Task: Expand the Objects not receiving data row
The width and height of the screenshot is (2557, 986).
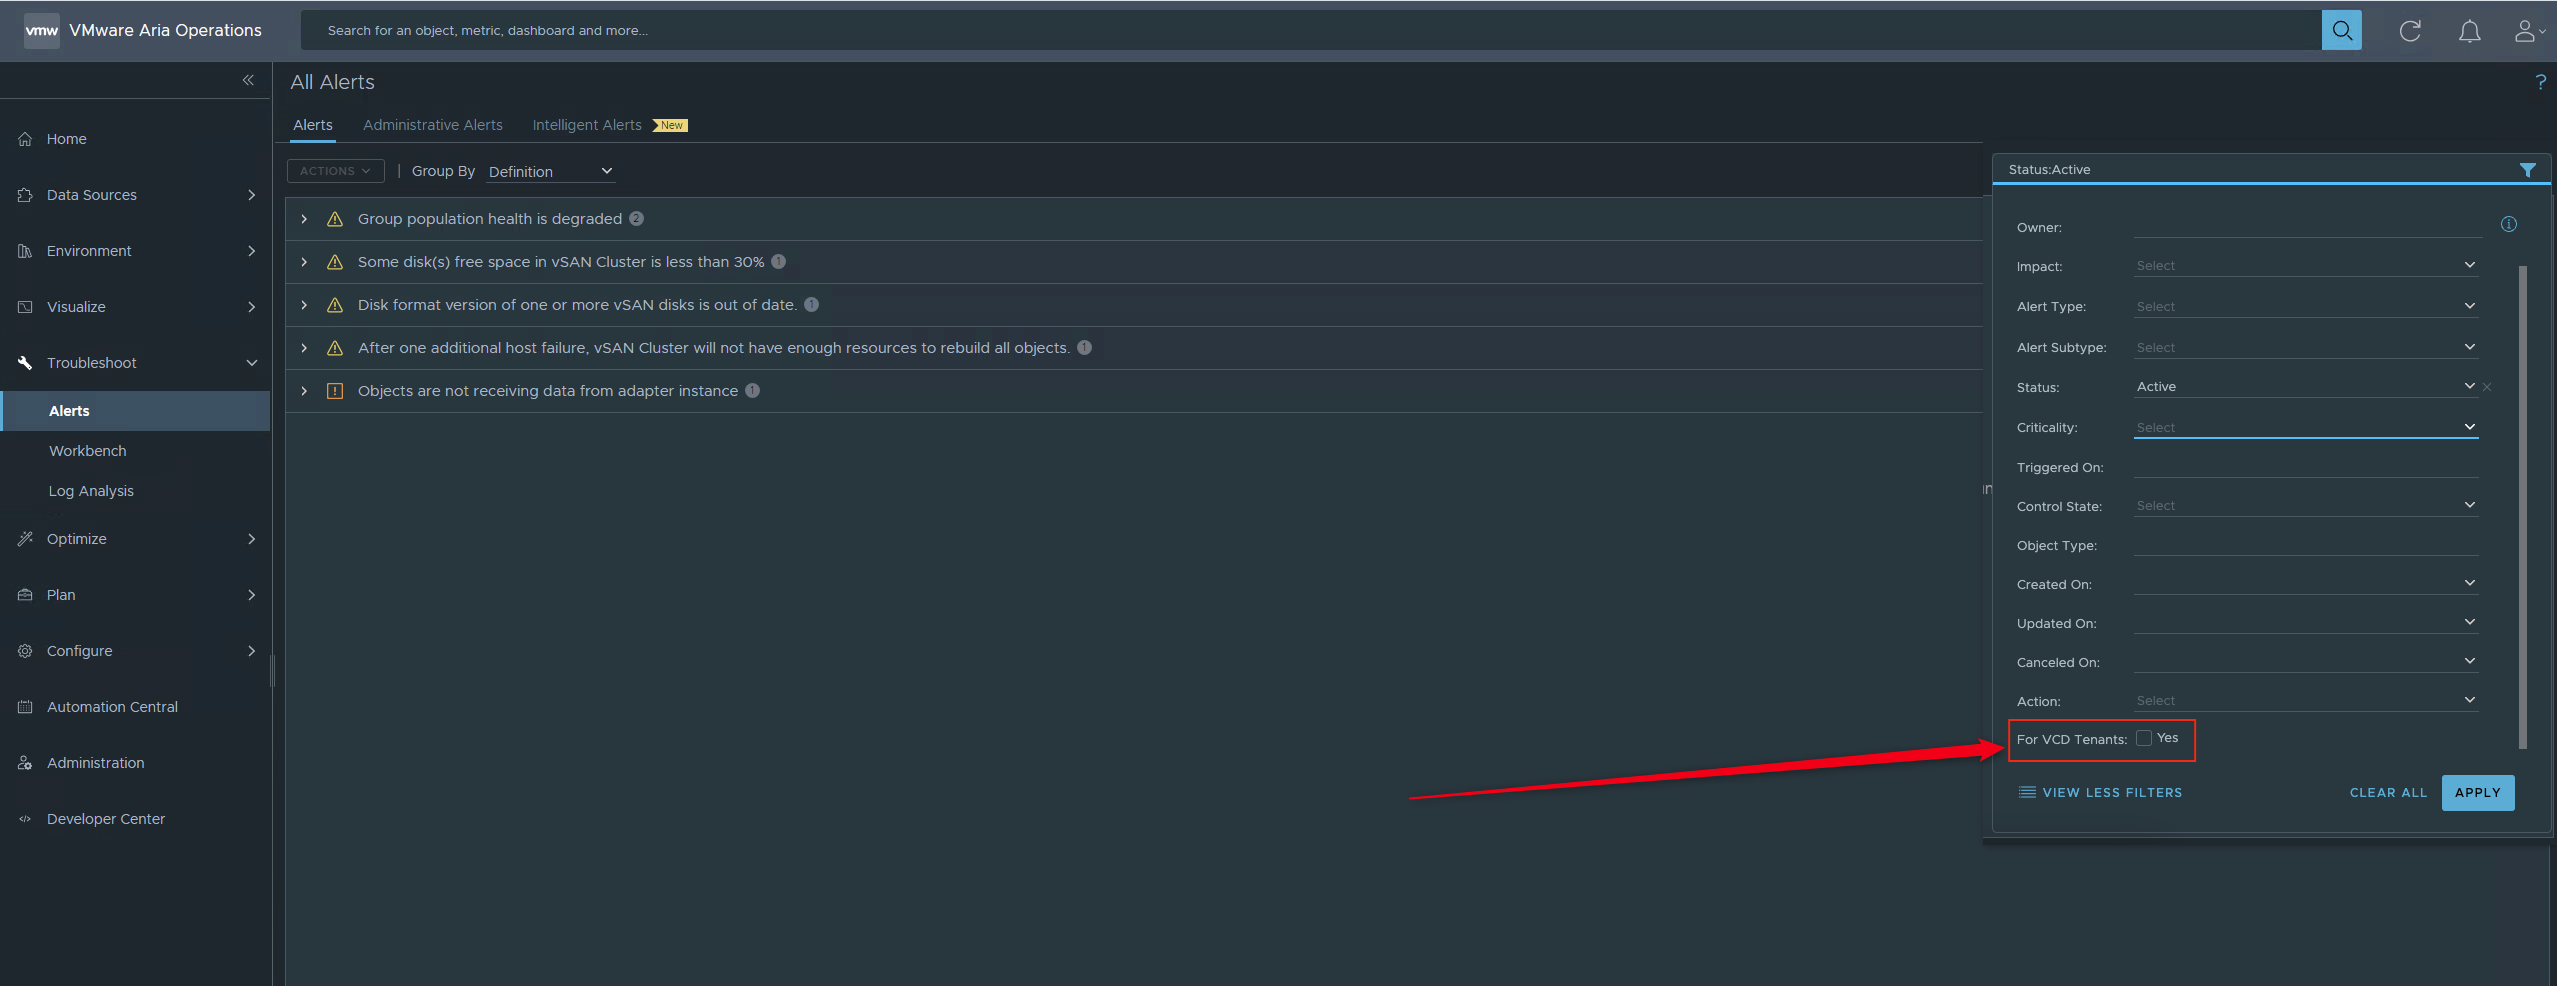Action: pos(304,391)
